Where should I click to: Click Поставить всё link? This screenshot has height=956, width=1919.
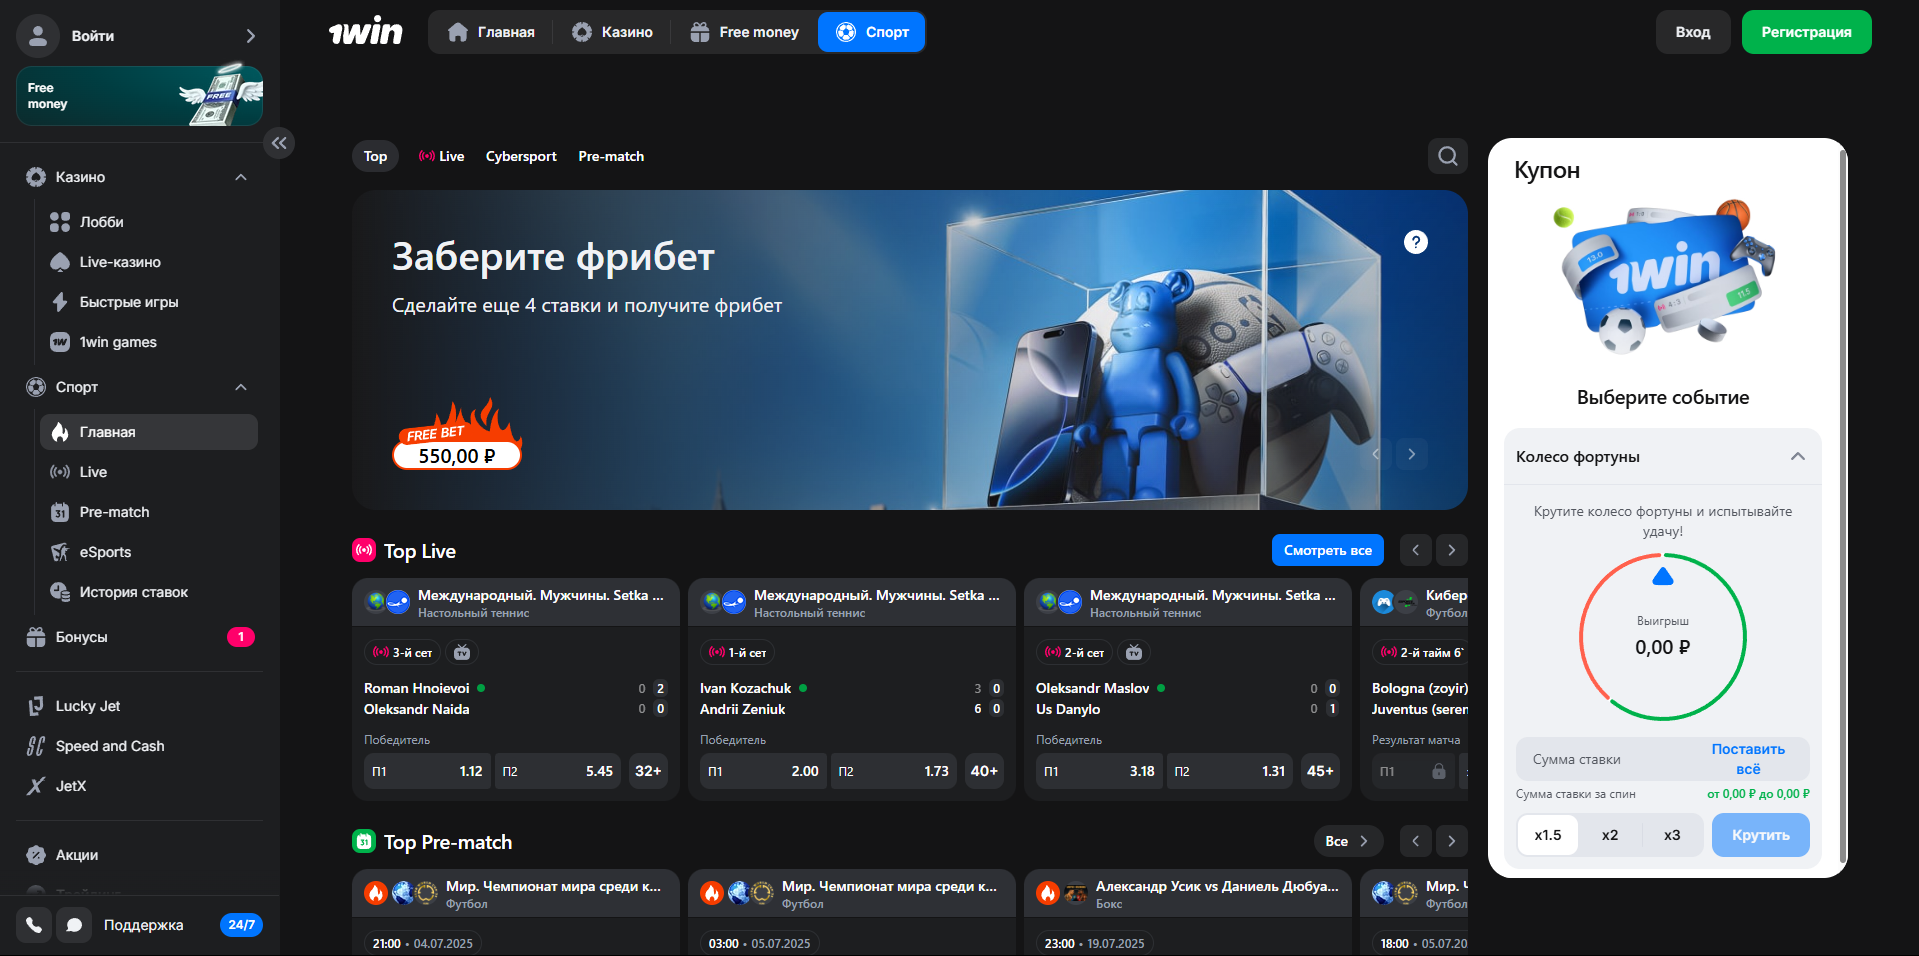[1747, 759]
